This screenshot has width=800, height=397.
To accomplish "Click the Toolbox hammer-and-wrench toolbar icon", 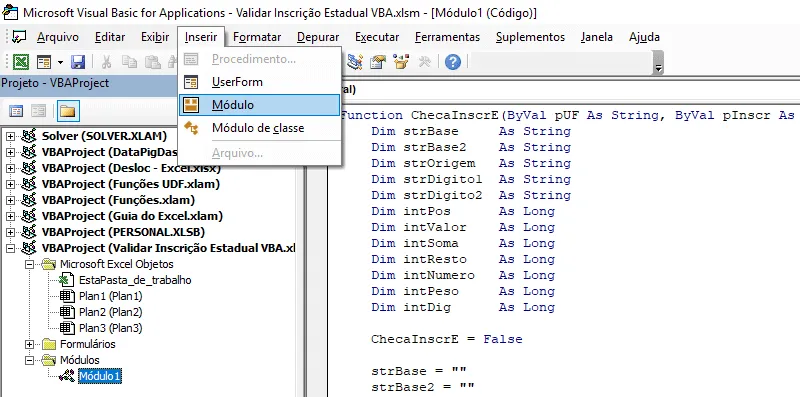I will (424, 62).
